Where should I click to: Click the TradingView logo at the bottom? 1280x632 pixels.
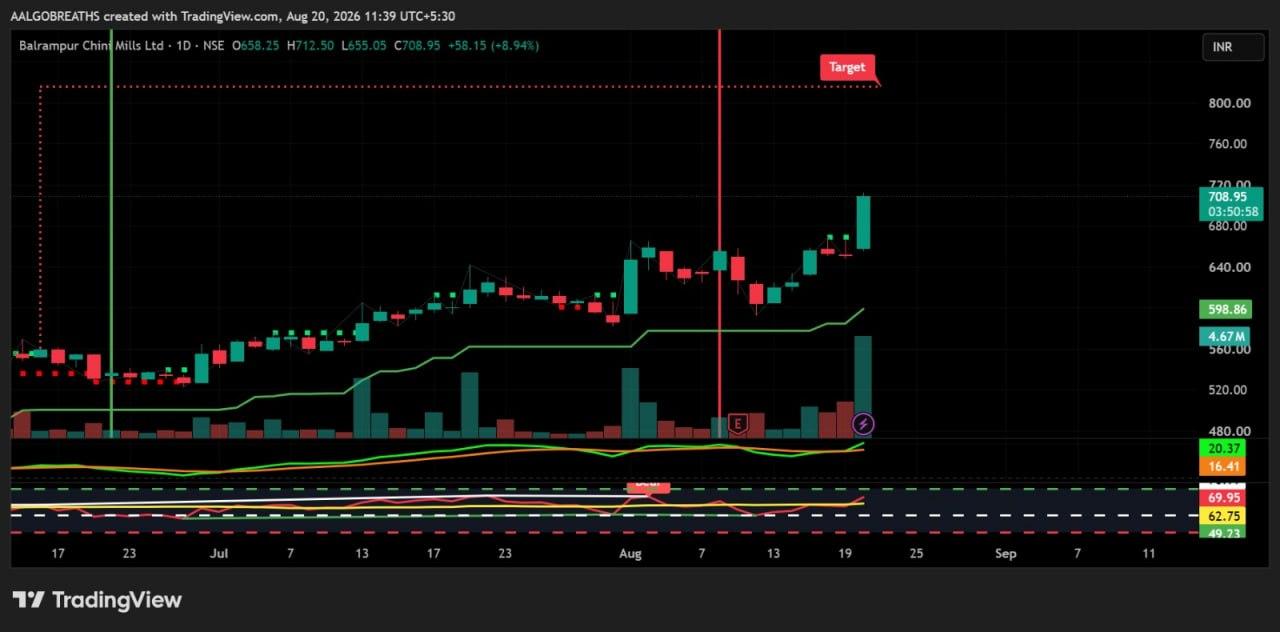click(97, 600)
